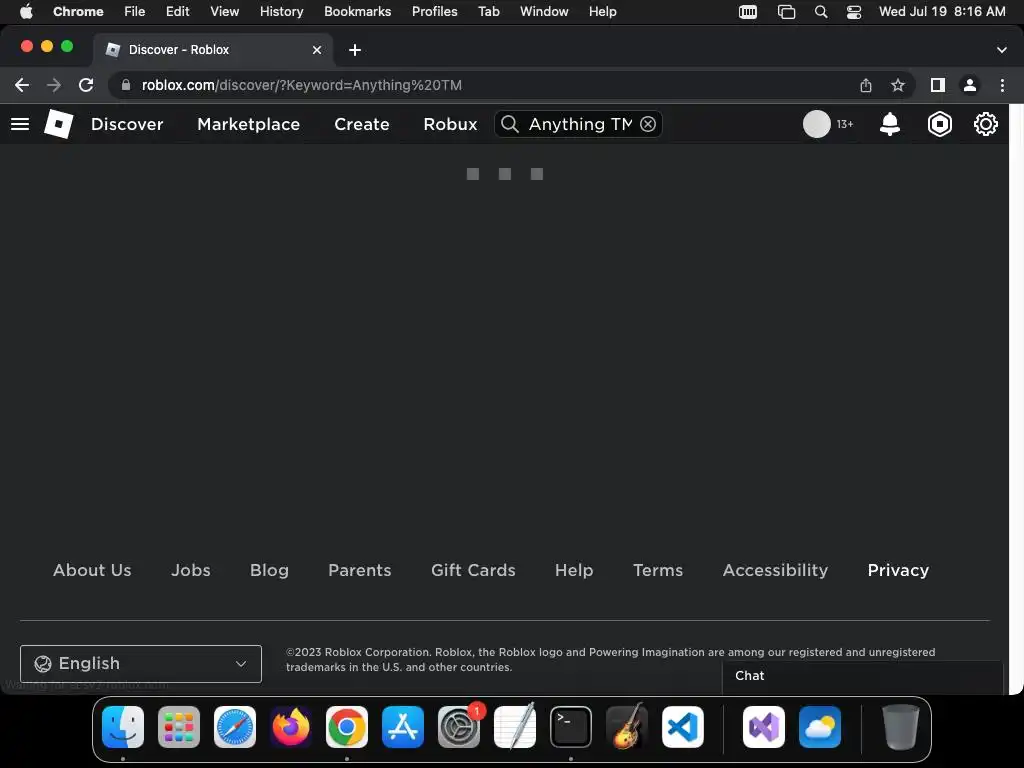
Task: Expand the Chrome tab search chevron
Action: click(x=1002, y=50)
